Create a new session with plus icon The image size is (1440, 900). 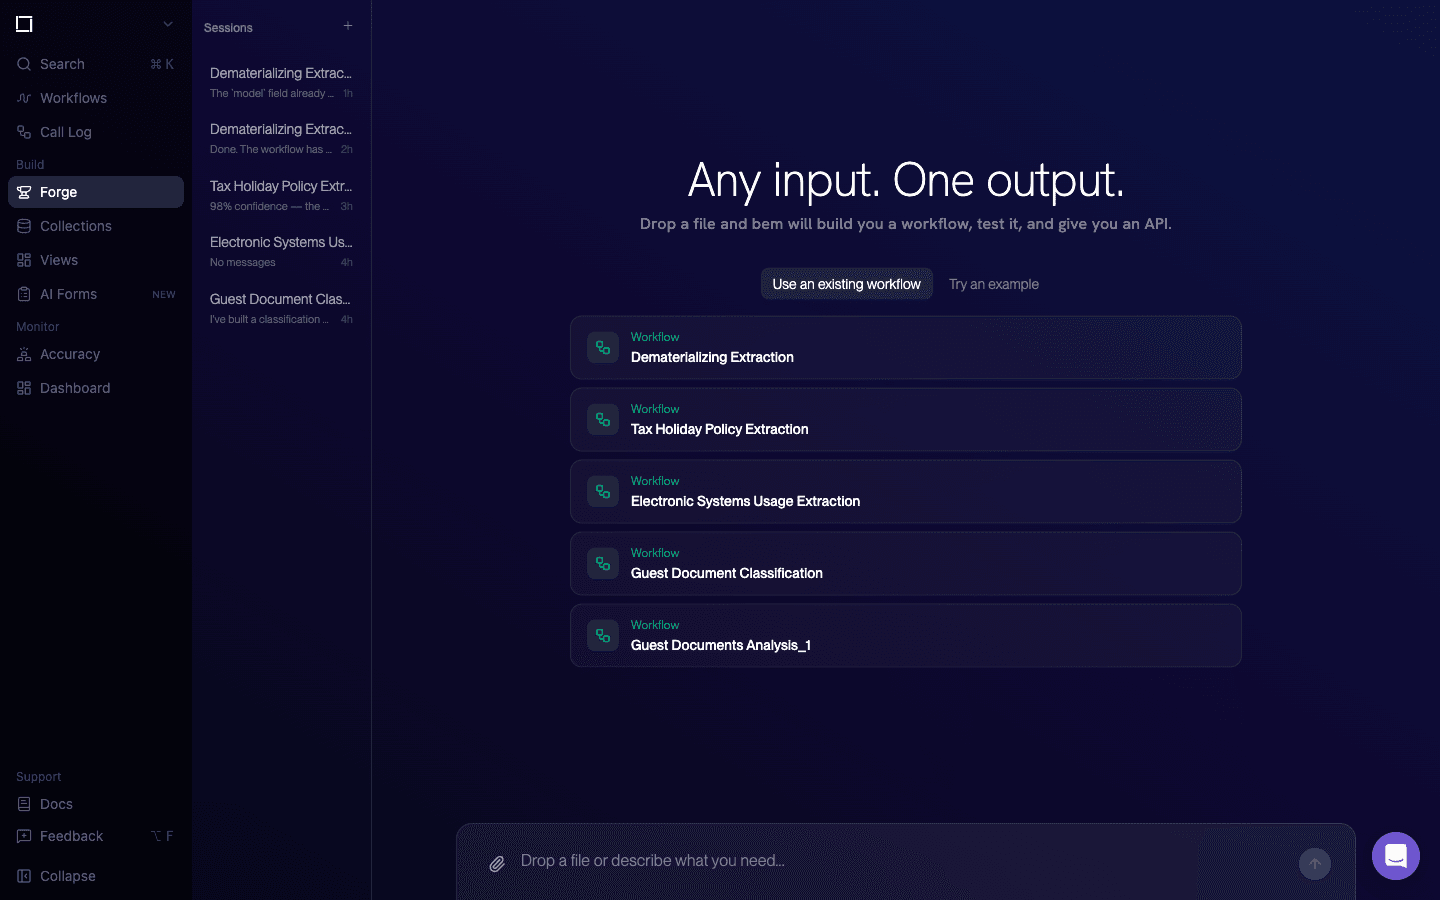coord(348,26)
